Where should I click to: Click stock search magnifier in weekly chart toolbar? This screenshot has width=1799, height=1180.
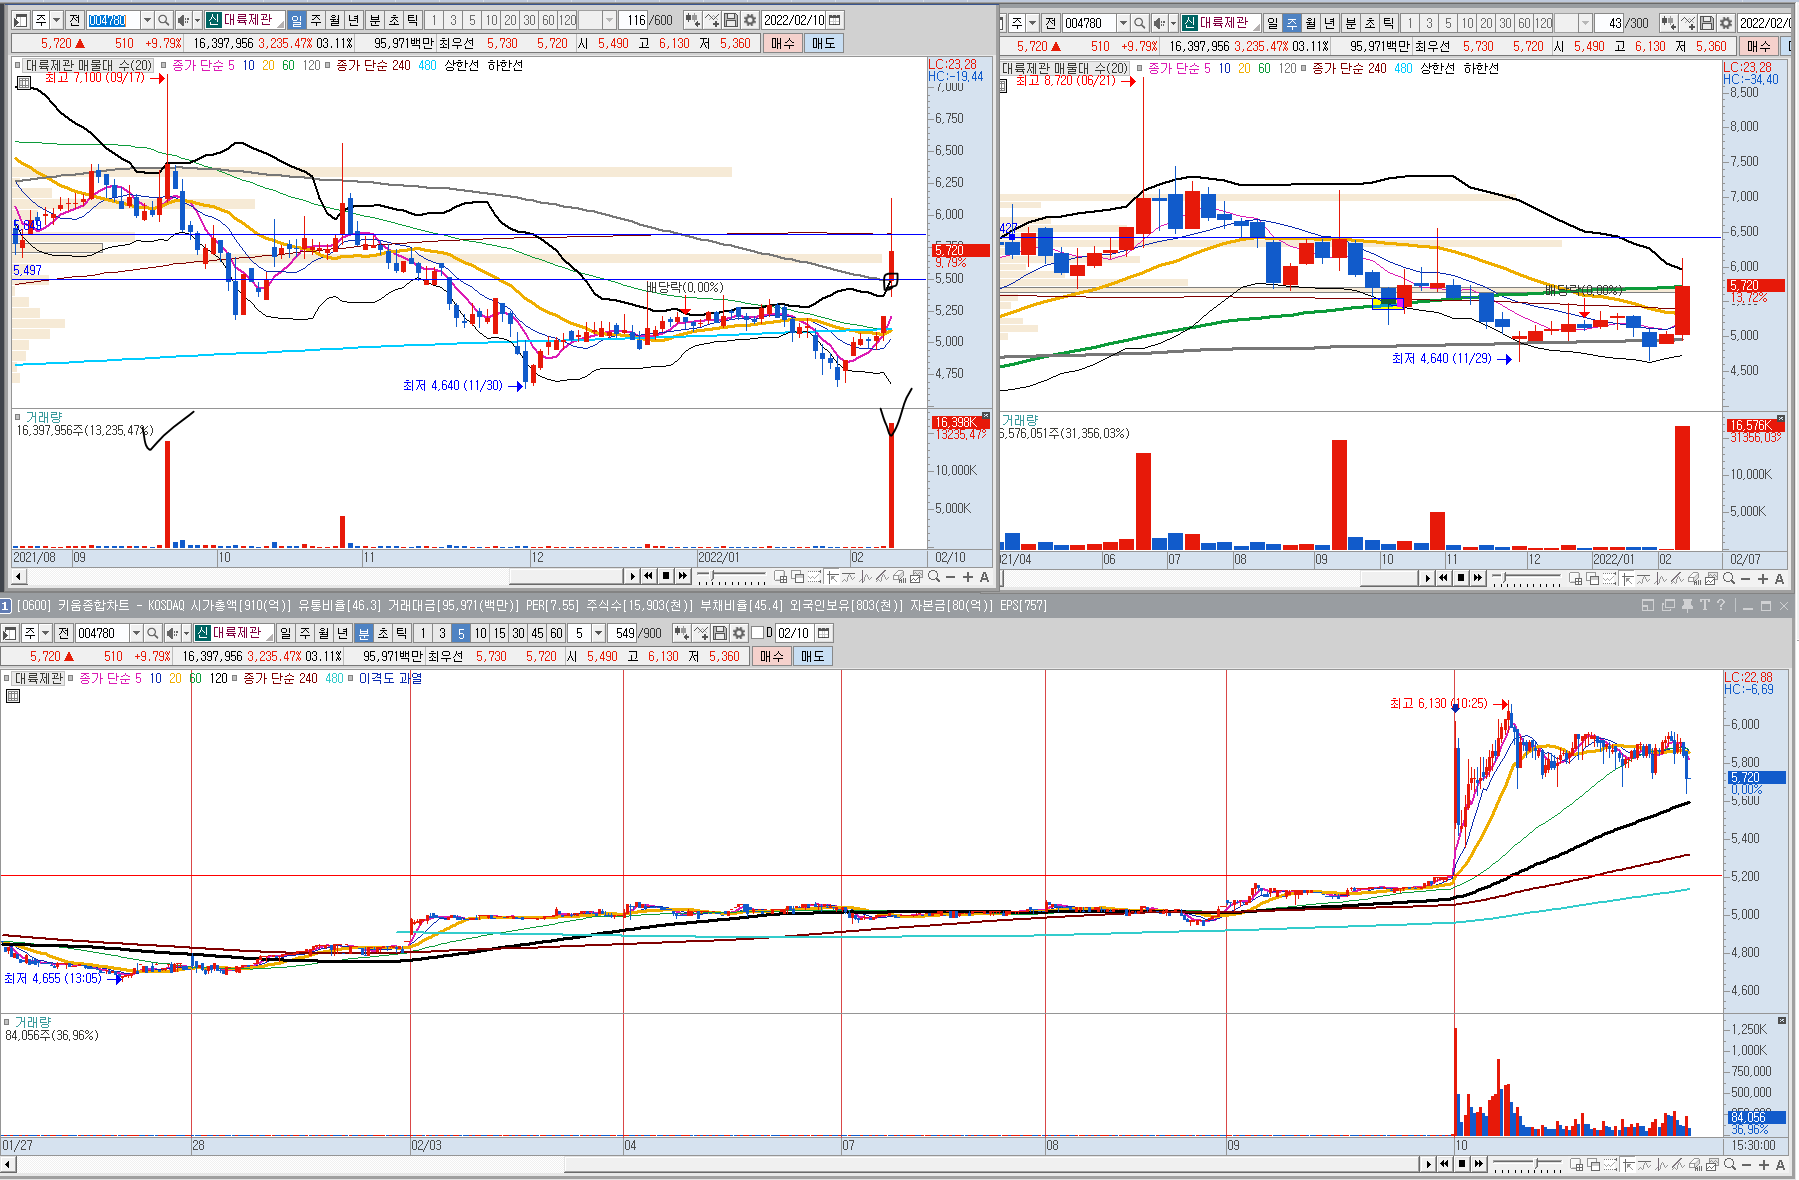point(1139,23)
